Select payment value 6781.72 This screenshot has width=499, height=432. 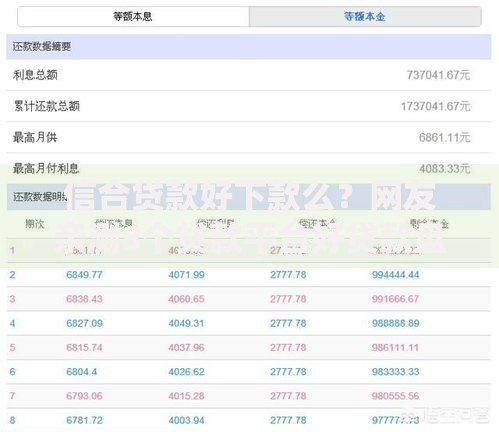pyautogui.click(x=84, y=420)
